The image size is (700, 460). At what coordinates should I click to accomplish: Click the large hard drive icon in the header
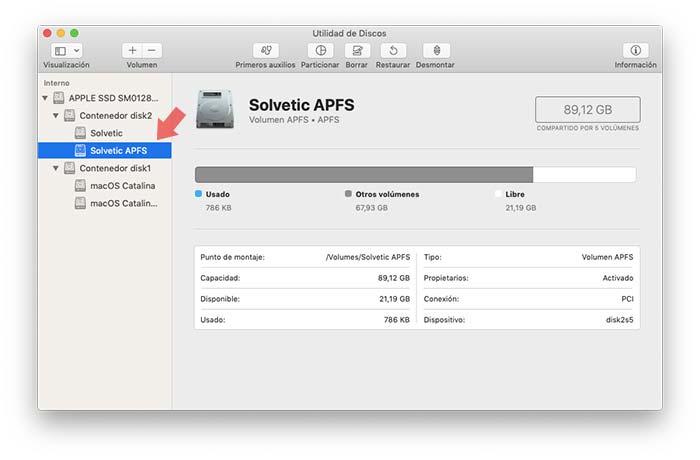click(215, 109)
